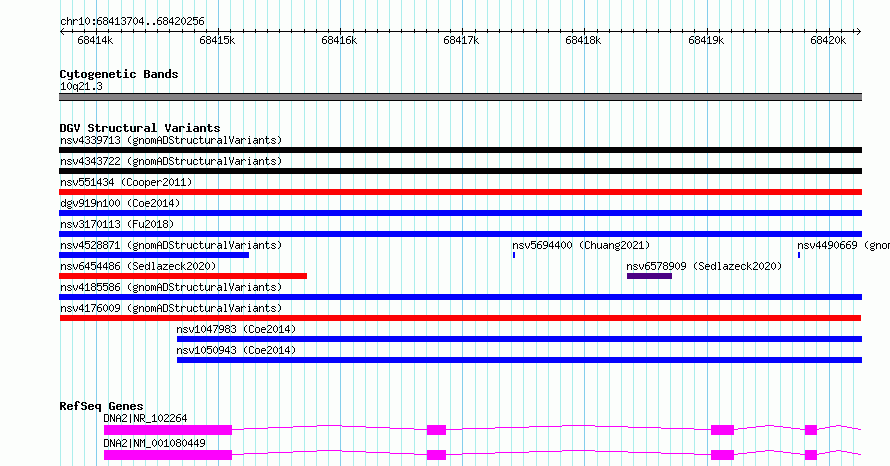
Task: Click the DNA2|NM_001080449 exon near 68419k
Action: [x=723, y=455]
